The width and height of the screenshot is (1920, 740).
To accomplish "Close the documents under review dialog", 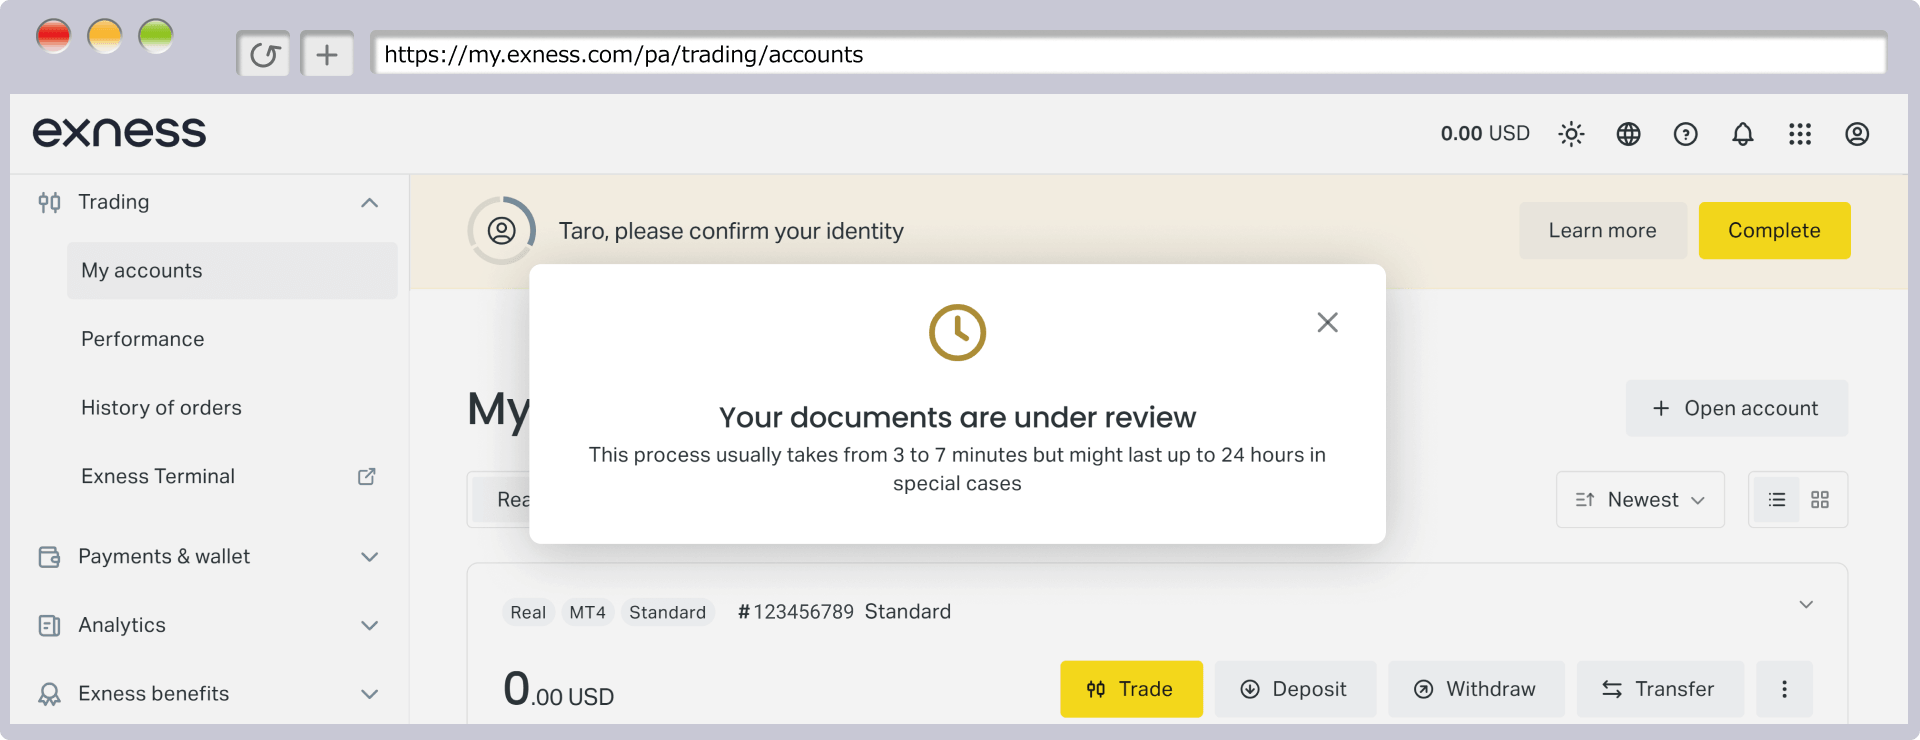I will (x=1327, y=322).
